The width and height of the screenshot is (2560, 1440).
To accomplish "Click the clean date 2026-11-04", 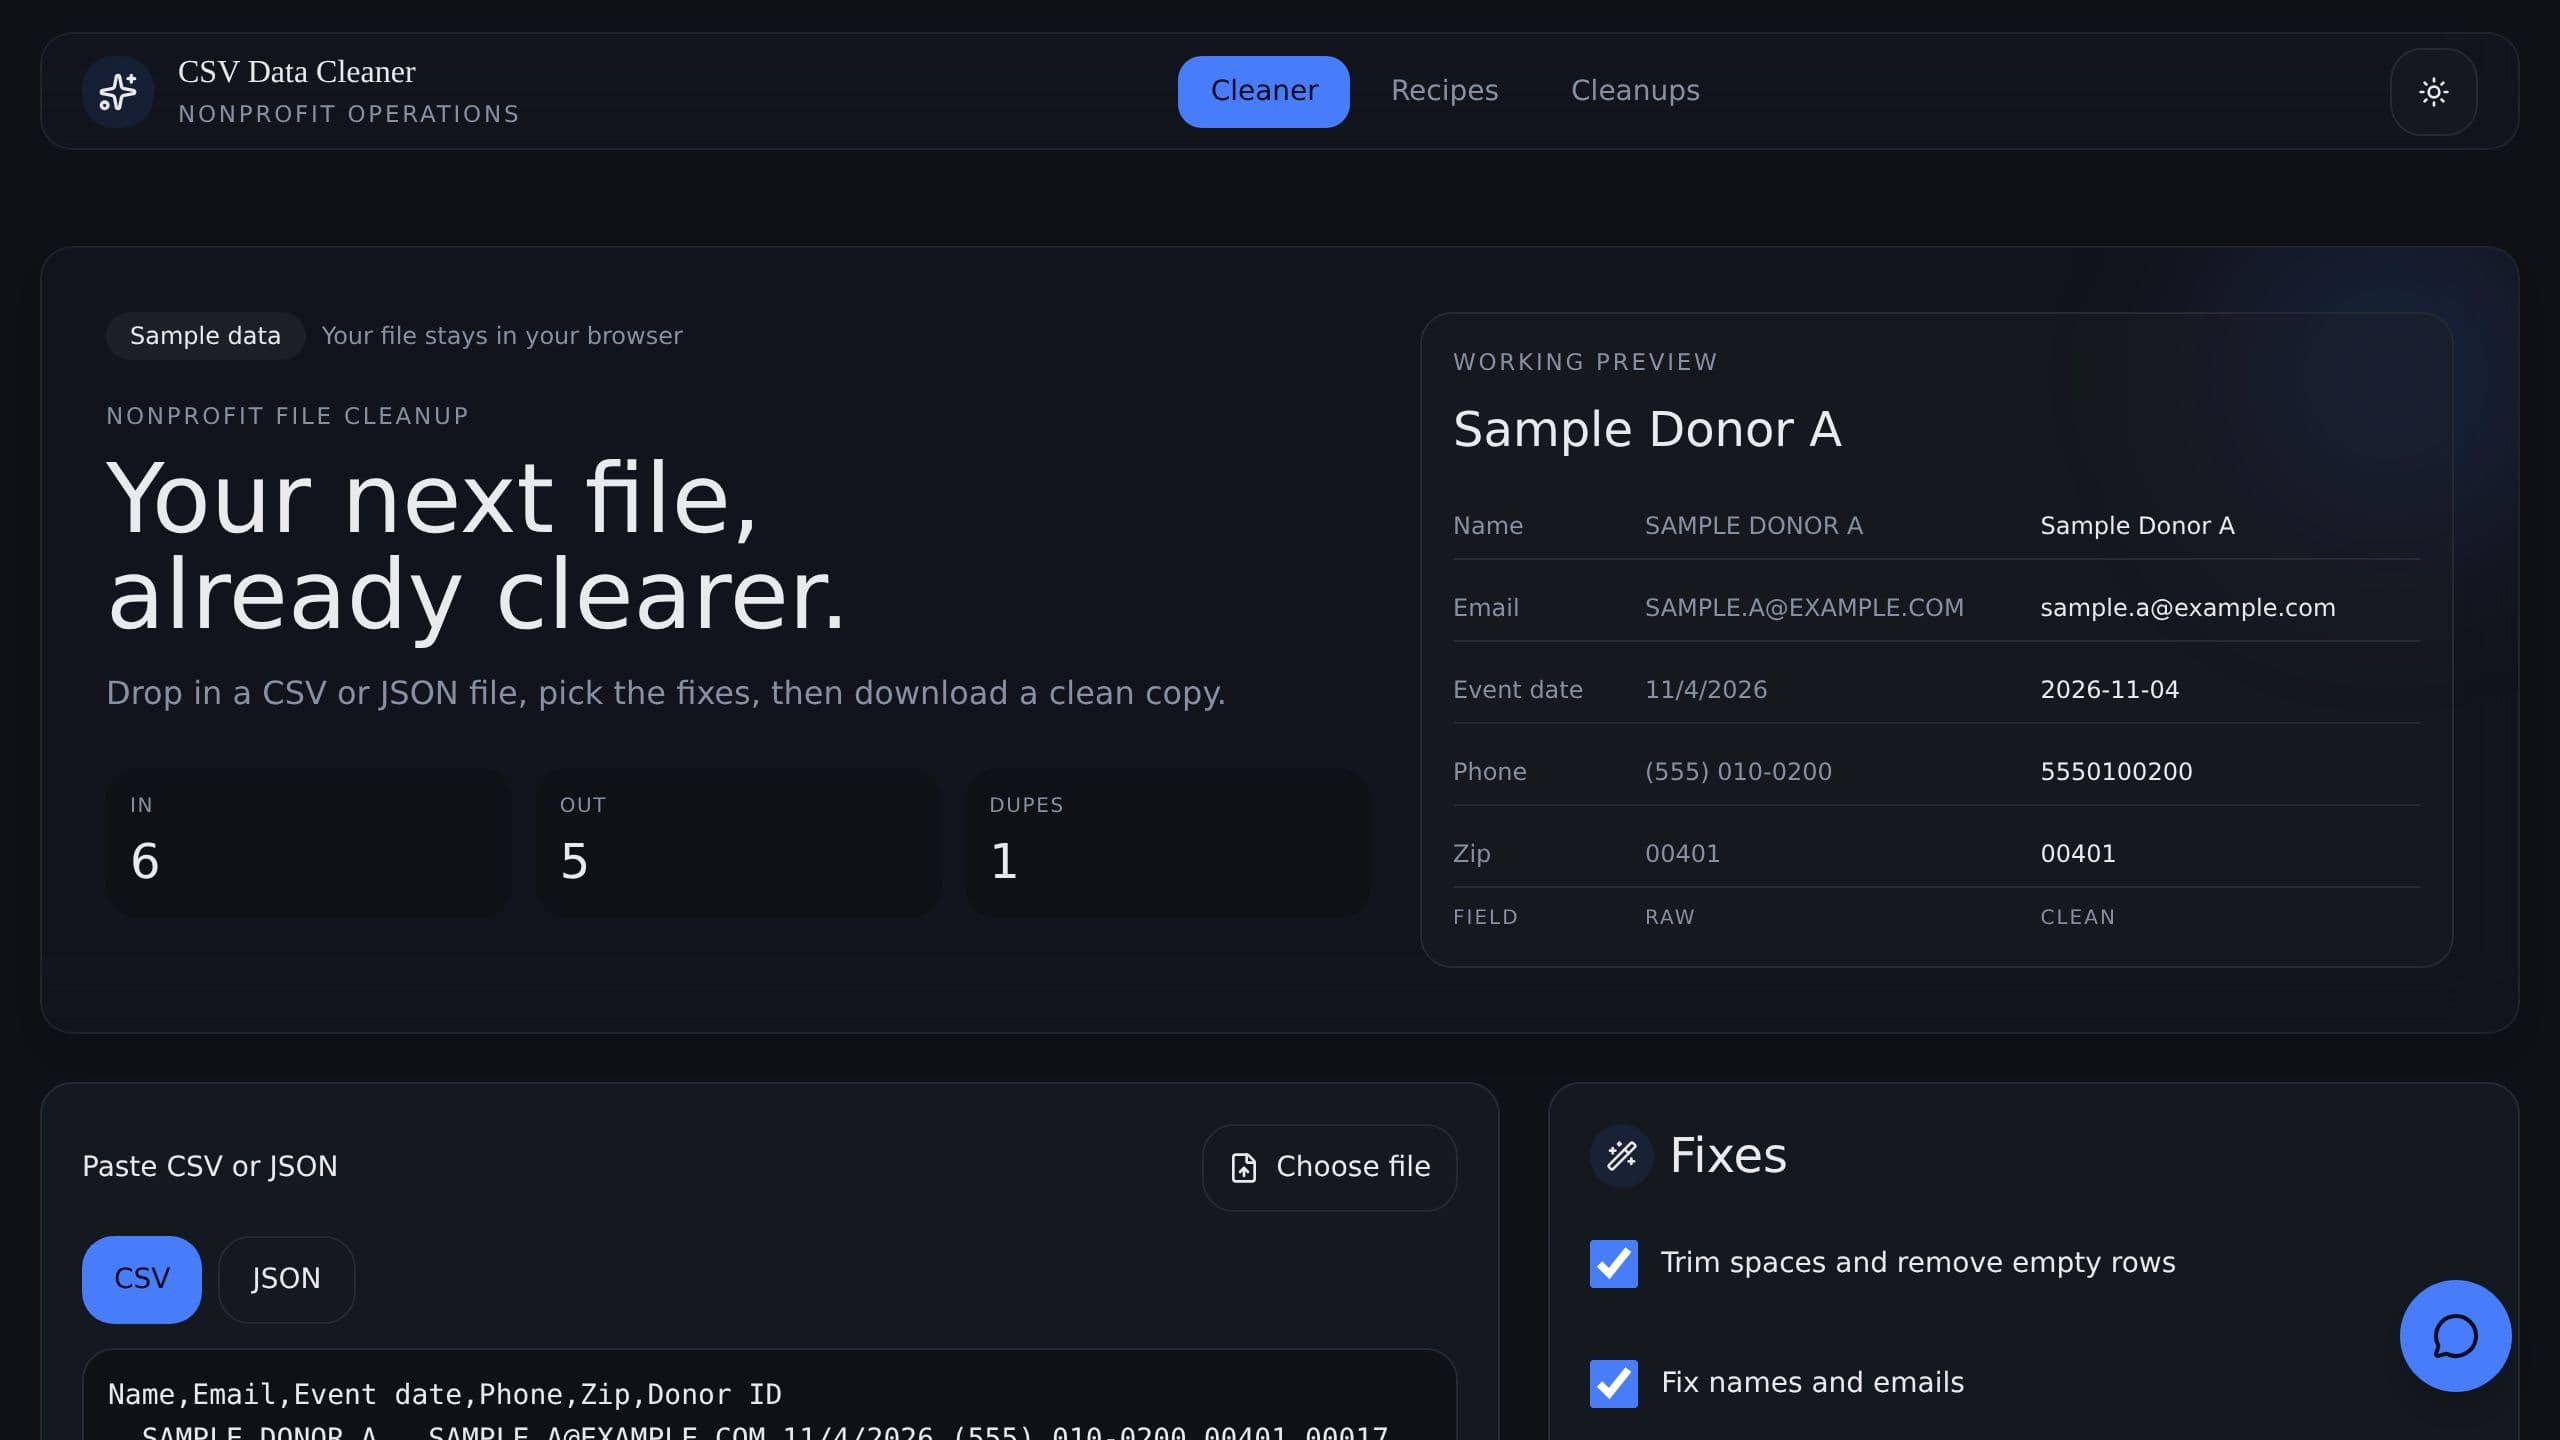I will [2109, 690].
